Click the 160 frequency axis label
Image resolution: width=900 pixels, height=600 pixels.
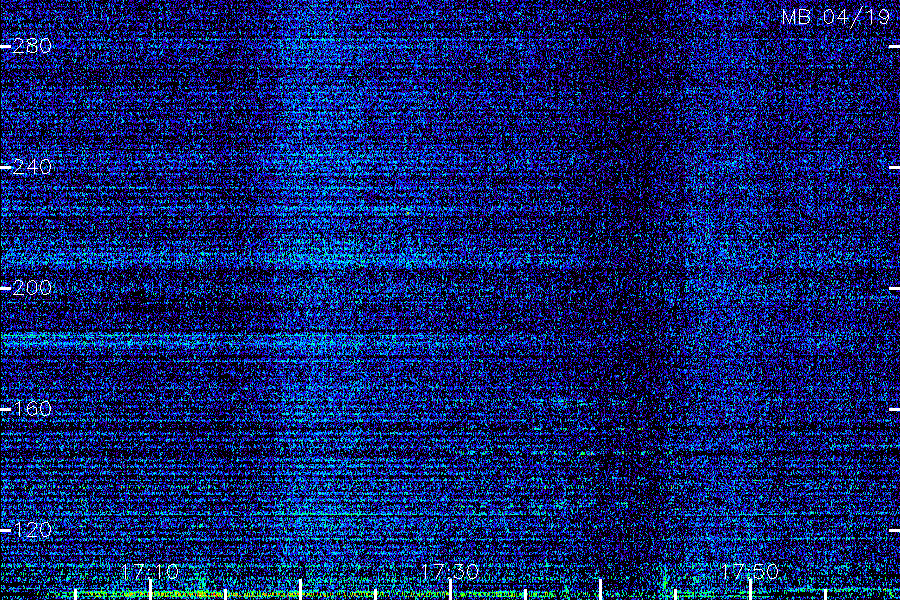[x=32, y=409]
